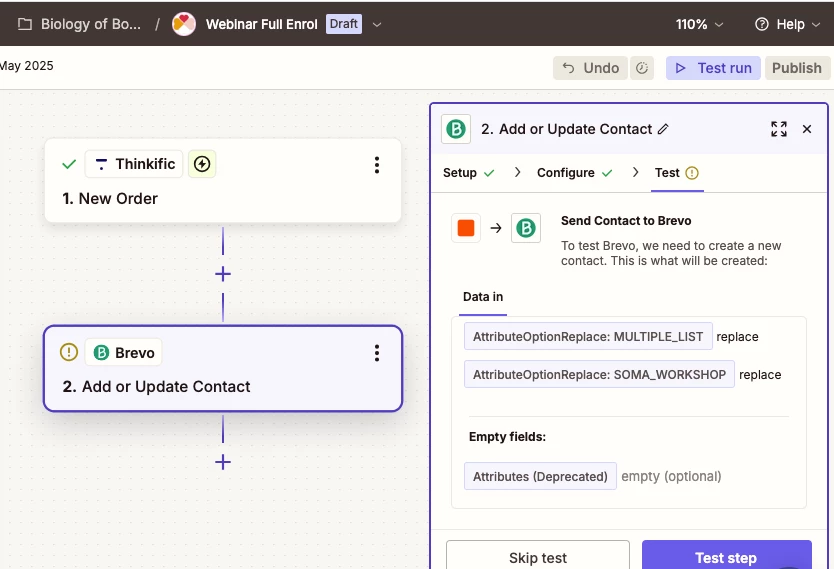Click the orange source app square icon

coord(466,228)
